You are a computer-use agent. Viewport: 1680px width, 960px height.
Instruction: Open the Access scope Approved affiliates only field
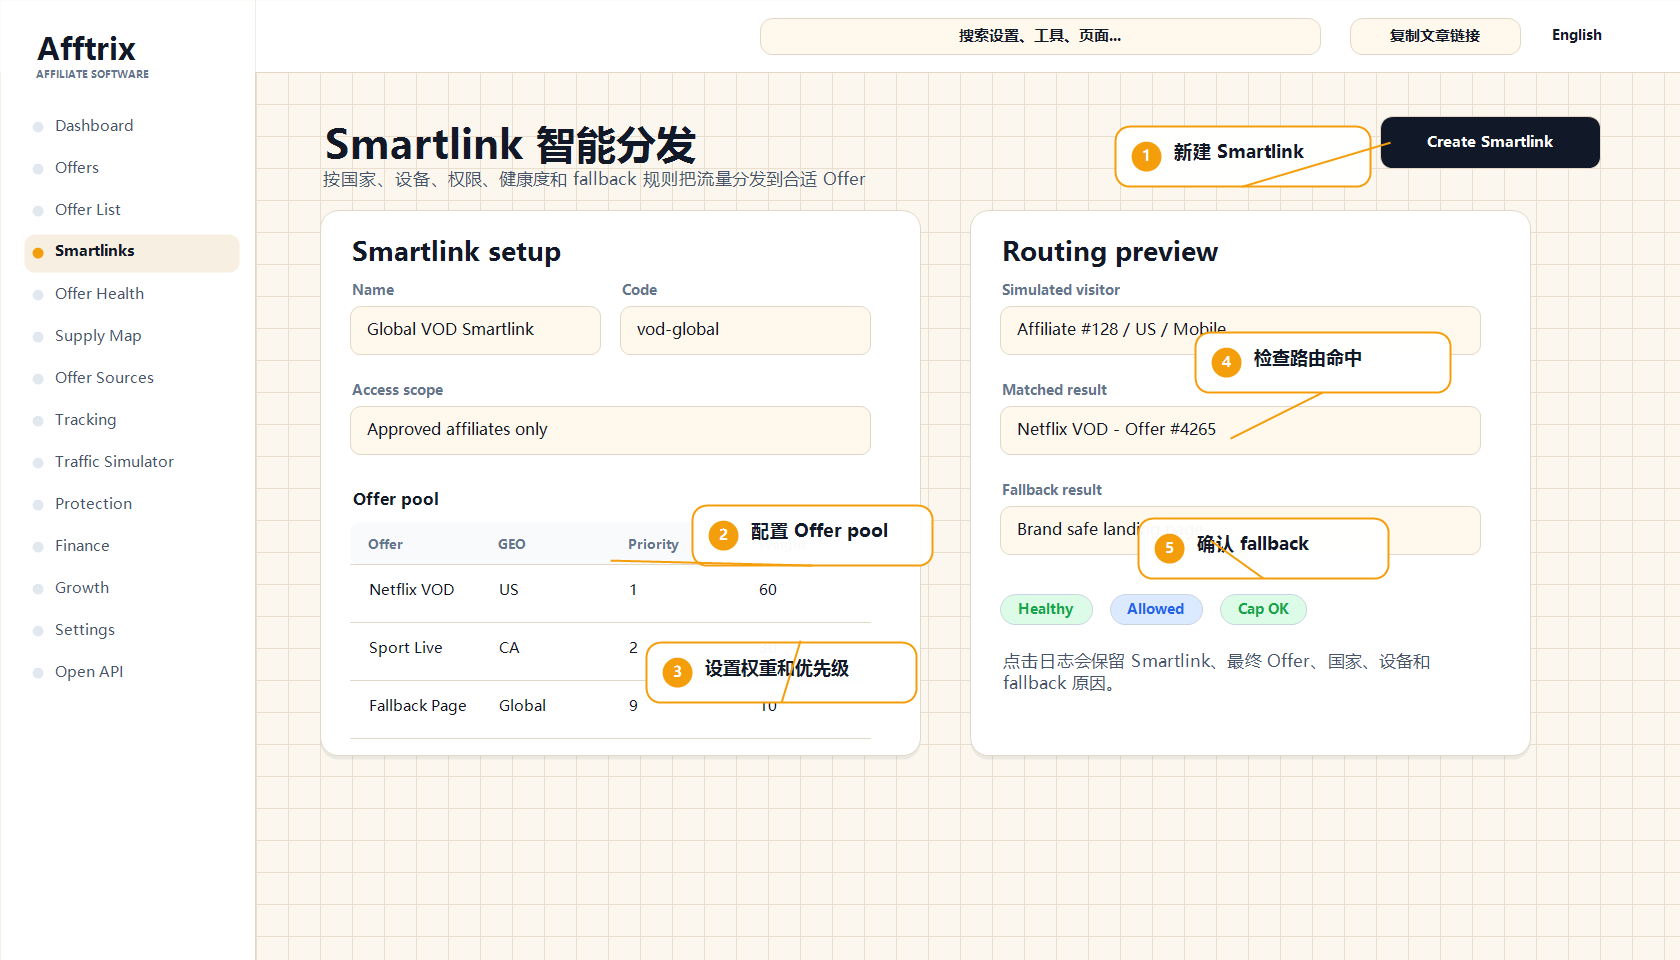pyautogui.click(x=610, y=430)
